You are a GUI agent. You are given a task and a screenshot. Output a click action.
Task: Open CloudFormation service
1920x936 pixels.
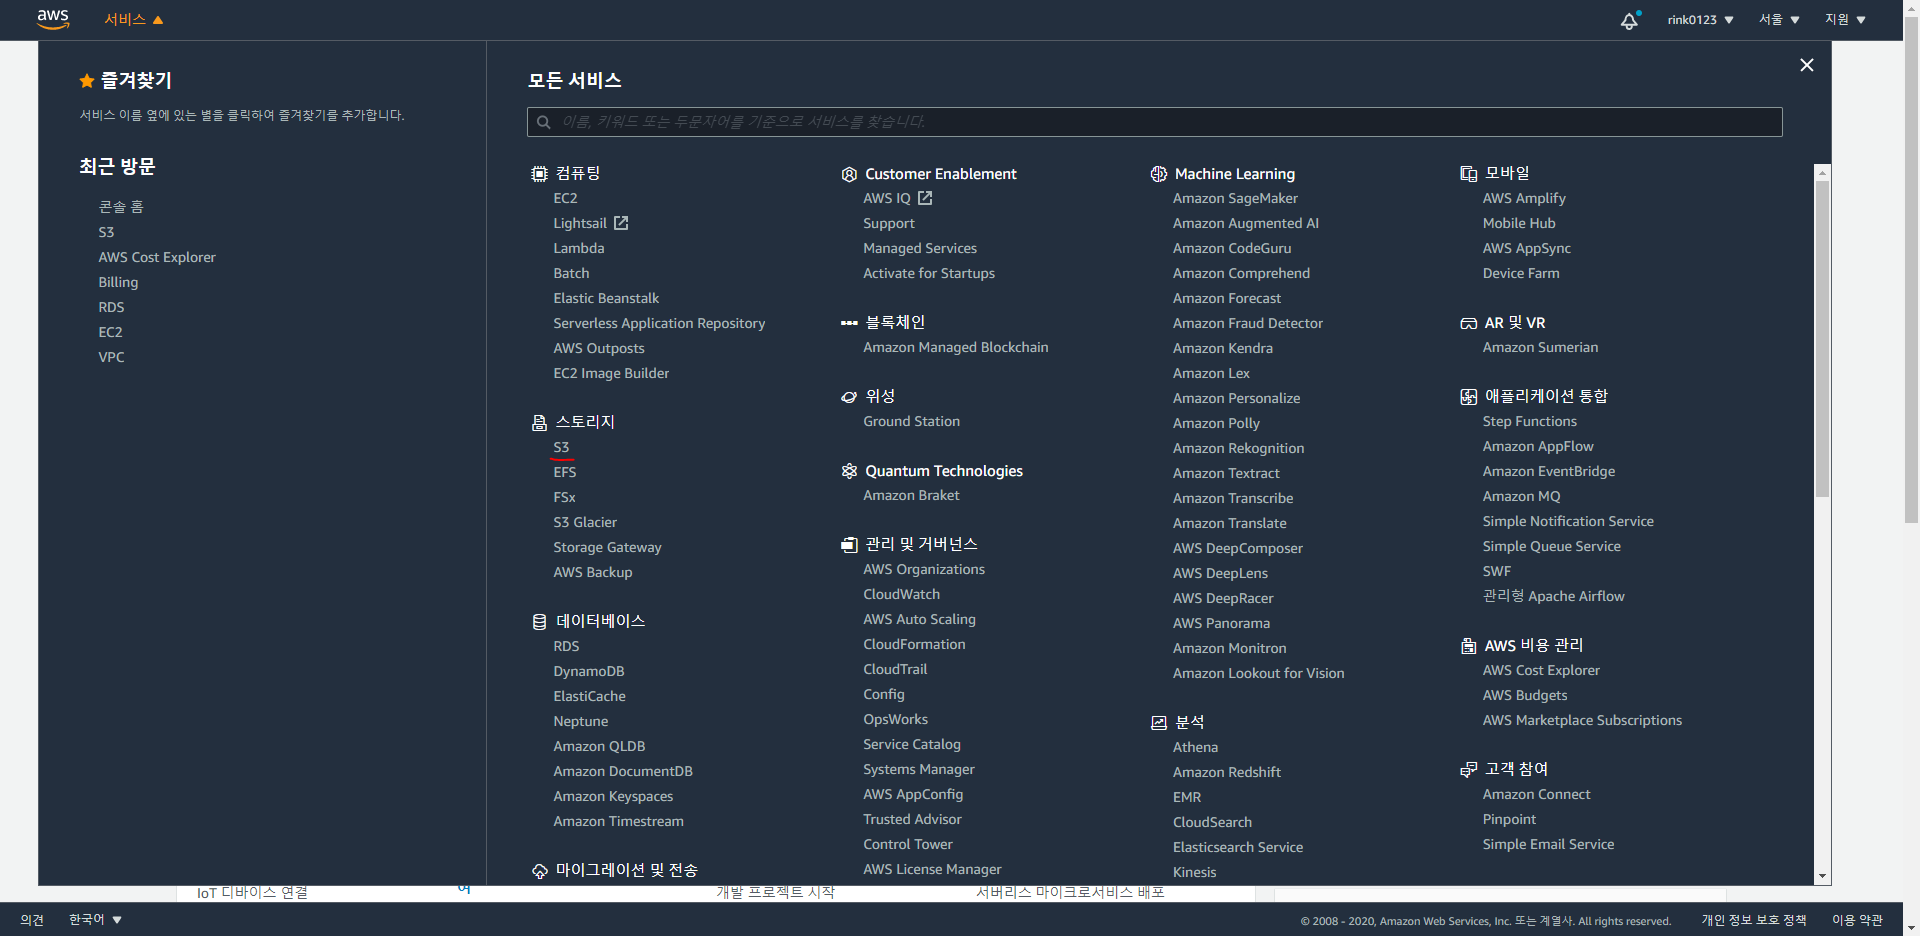tap(915, 644)
